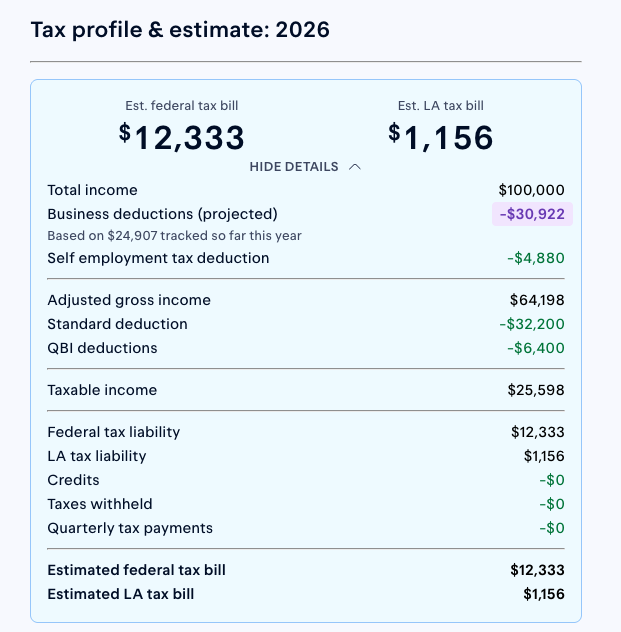621x632 pixels.
Task: Select the Est. LA tax bill amount $1,156
Action: coord(440,137)
